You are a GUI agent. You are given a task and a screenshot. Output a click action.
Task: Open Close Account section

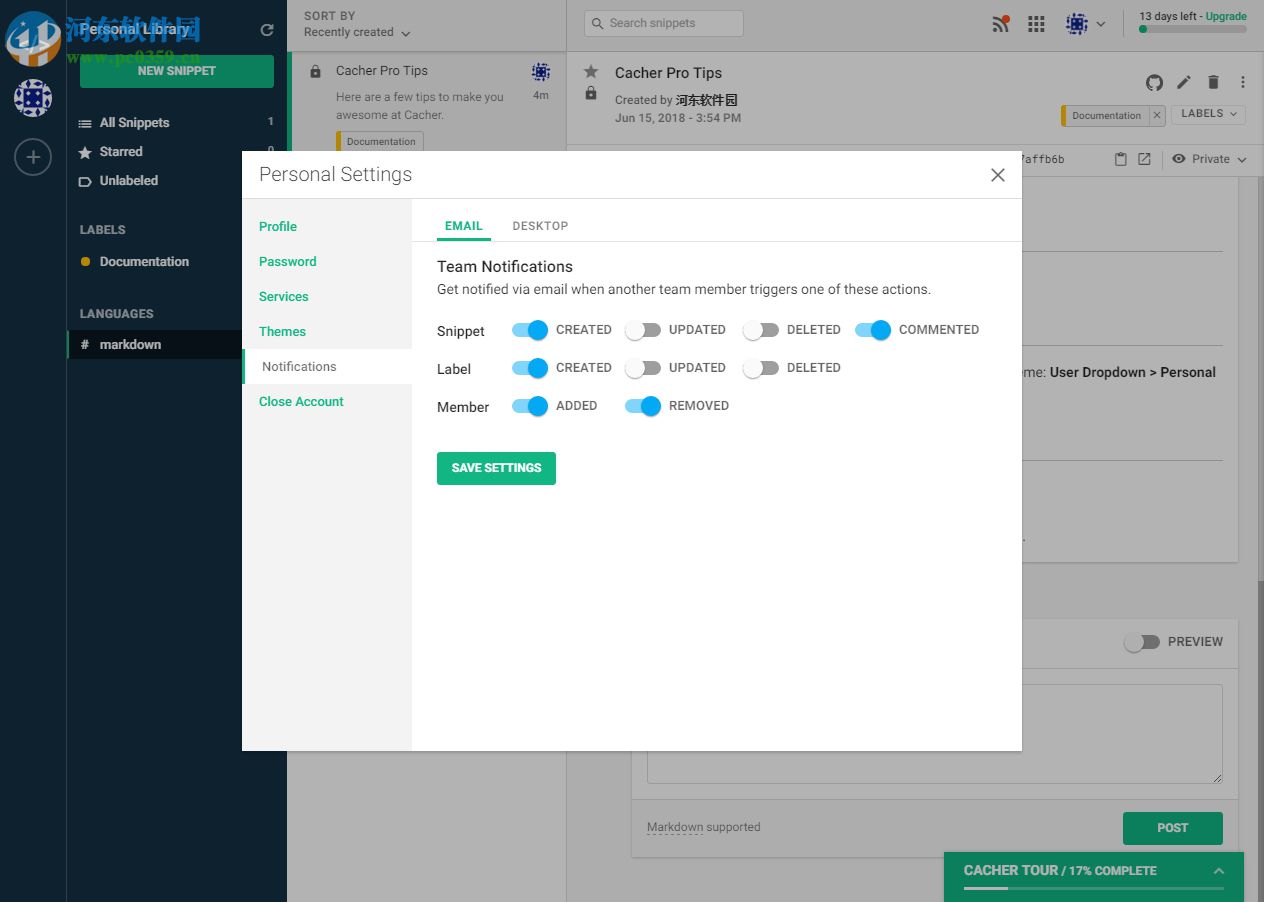tap(301, 402)
